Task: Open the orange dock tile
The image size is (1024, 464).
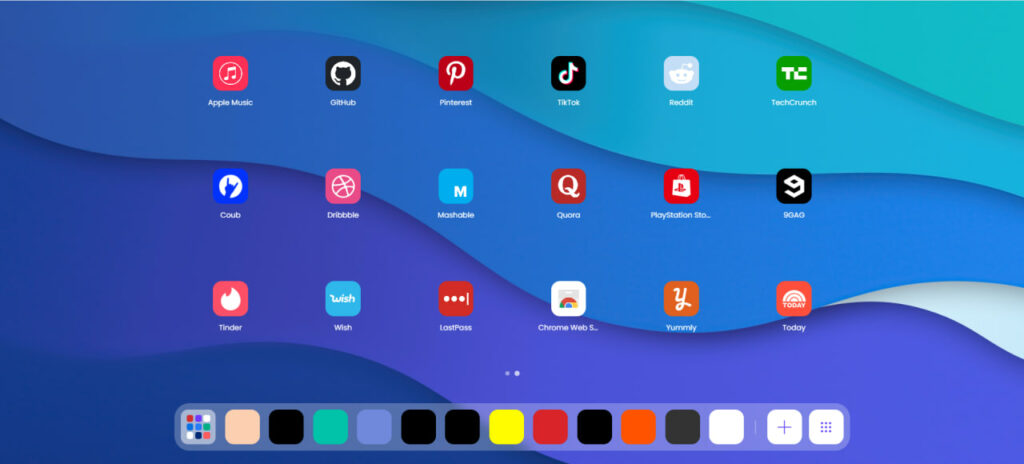Action: [x=638, y=427]
